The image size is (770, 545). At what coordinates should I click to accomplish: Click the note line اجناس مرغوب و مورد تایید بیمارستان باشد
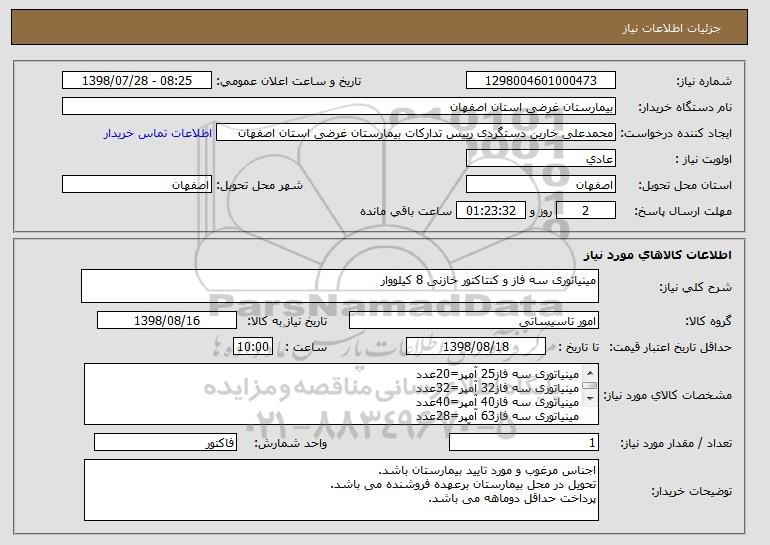click(x=487, y=470)
